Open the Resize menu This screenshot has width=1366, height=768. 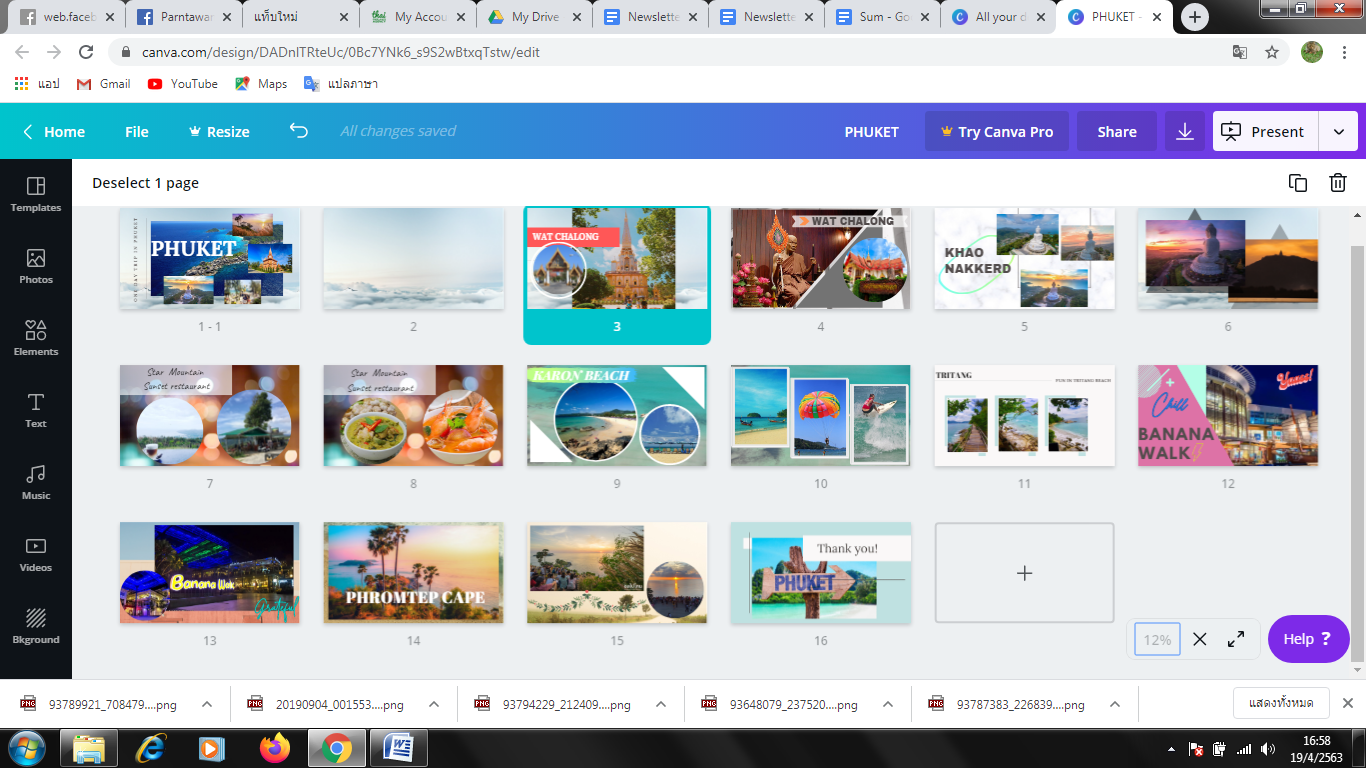coord(219,131)
